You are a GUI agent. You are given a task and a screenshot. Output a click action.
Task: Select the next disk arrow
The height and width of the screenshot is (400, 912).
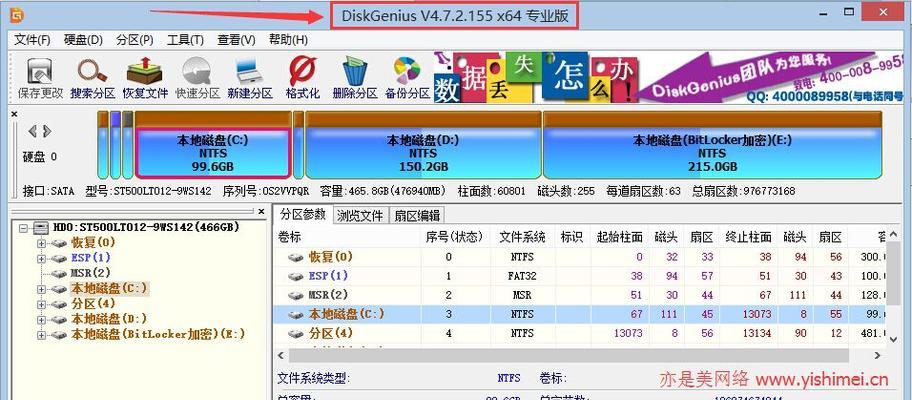point(47,131)
